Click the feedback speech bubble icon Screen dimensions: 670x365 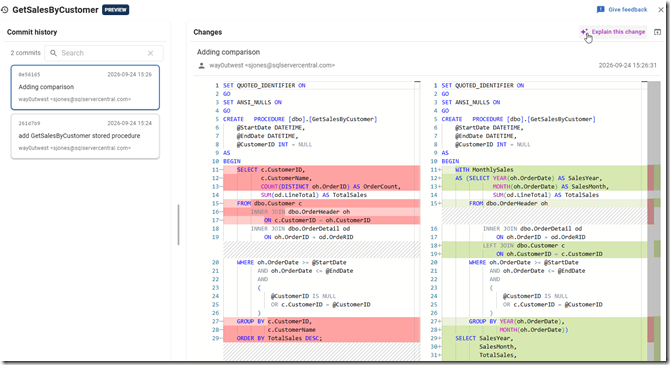pyautogui.click(x=600, y=9)
